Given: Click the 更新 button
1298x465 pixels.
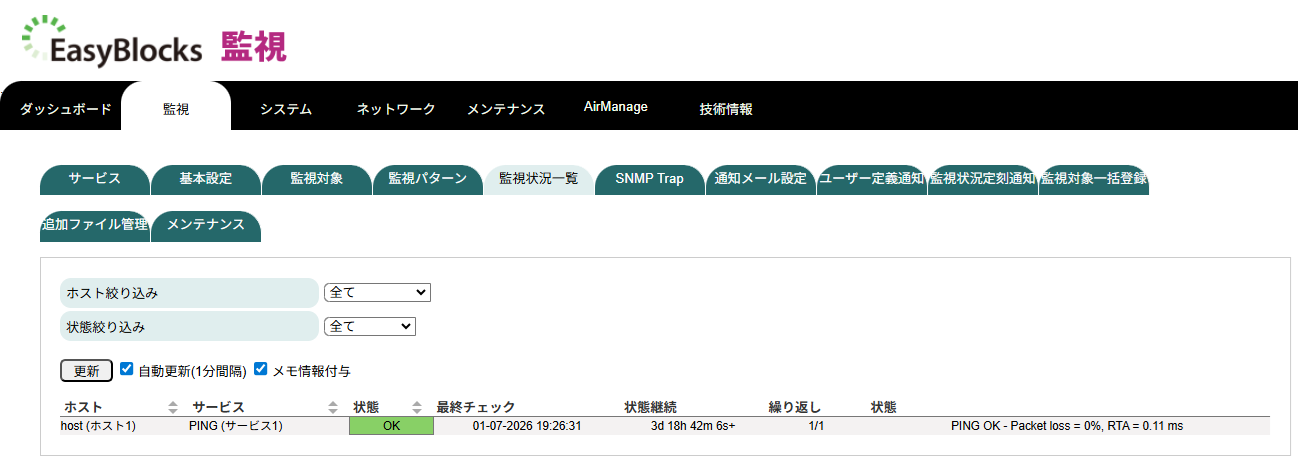Looking at the screenshot, I should coord(86,371).
